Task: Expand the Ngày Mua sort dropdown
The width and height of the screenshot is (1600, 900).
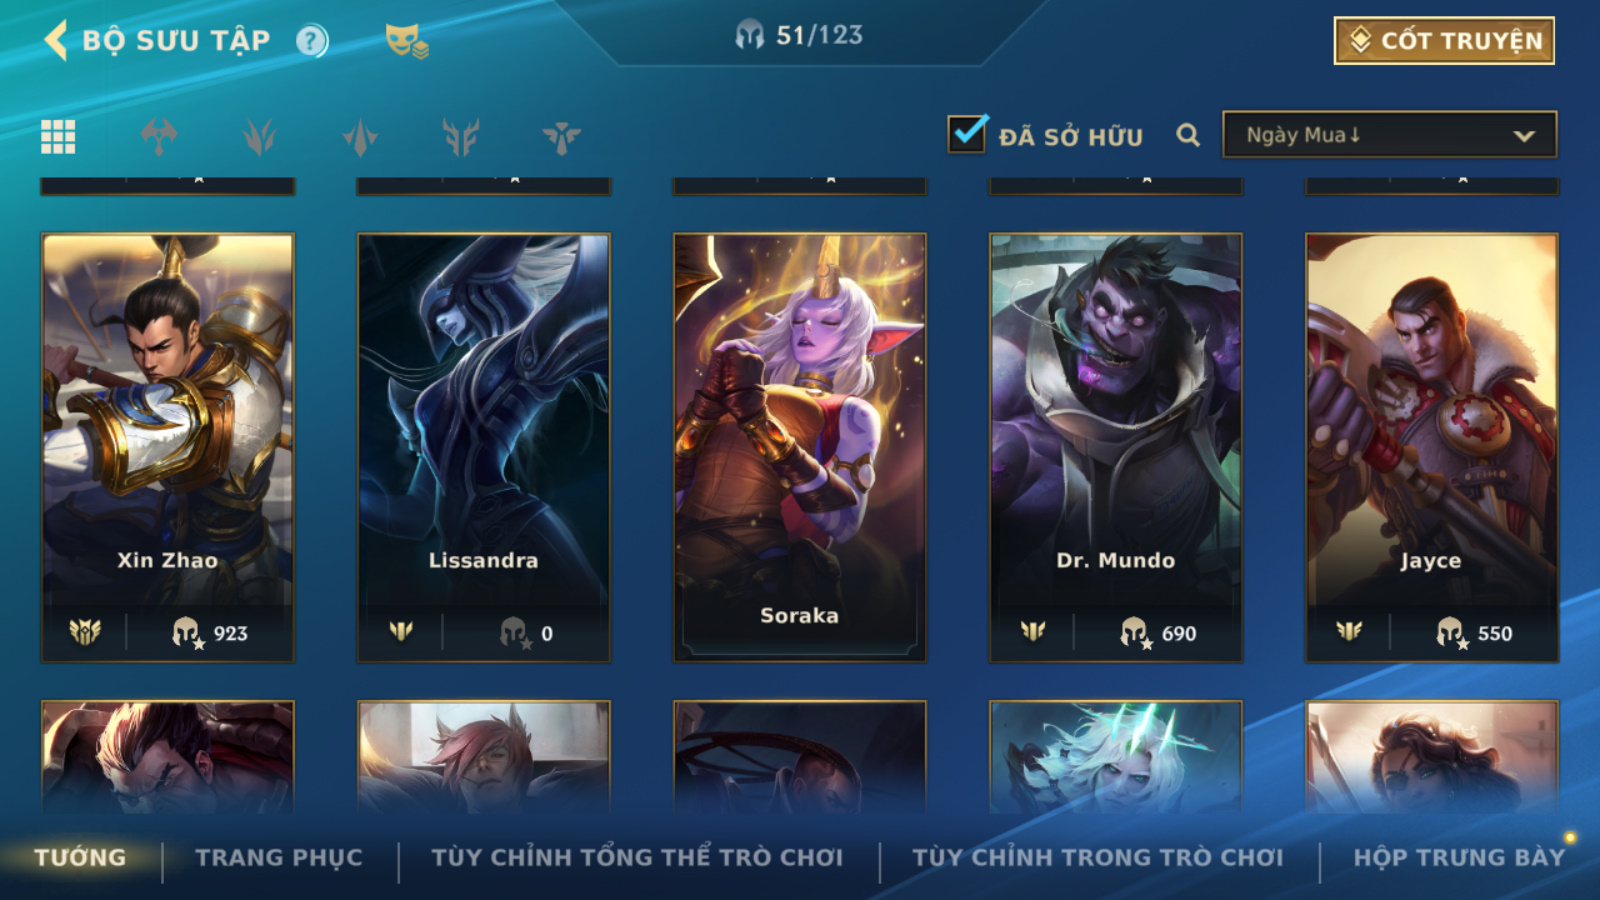Action: click(x=1389, y=135)
